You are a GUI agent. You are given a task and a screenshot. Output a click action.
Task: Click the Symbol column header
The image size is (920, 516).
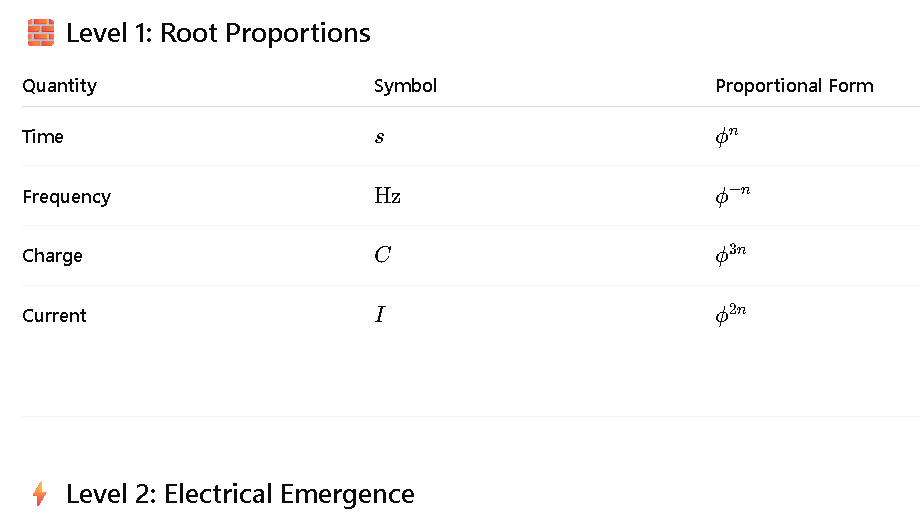point(405,86)
